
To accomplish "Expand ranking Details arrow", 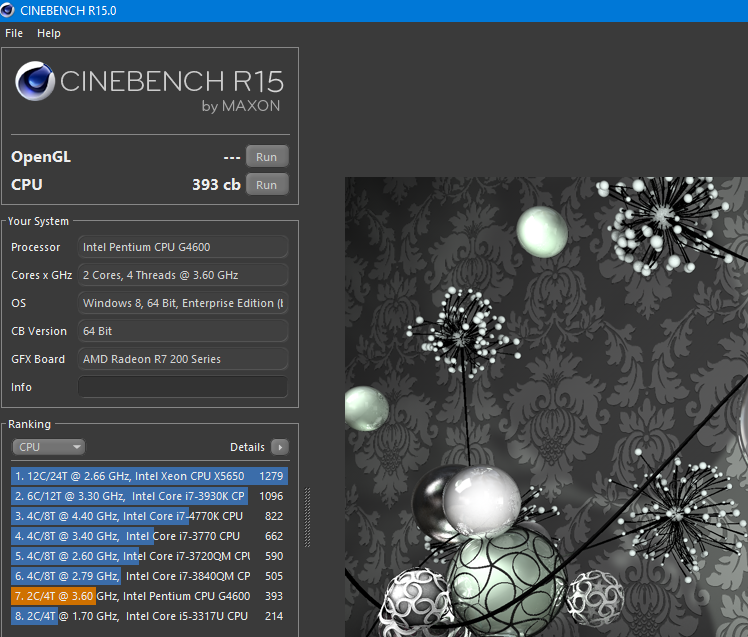I will pos(280,447).
